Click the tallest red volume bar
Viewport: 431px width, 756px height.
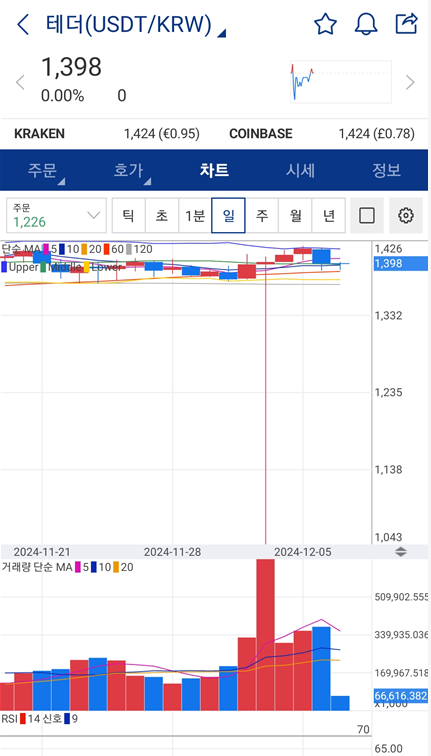266,634
